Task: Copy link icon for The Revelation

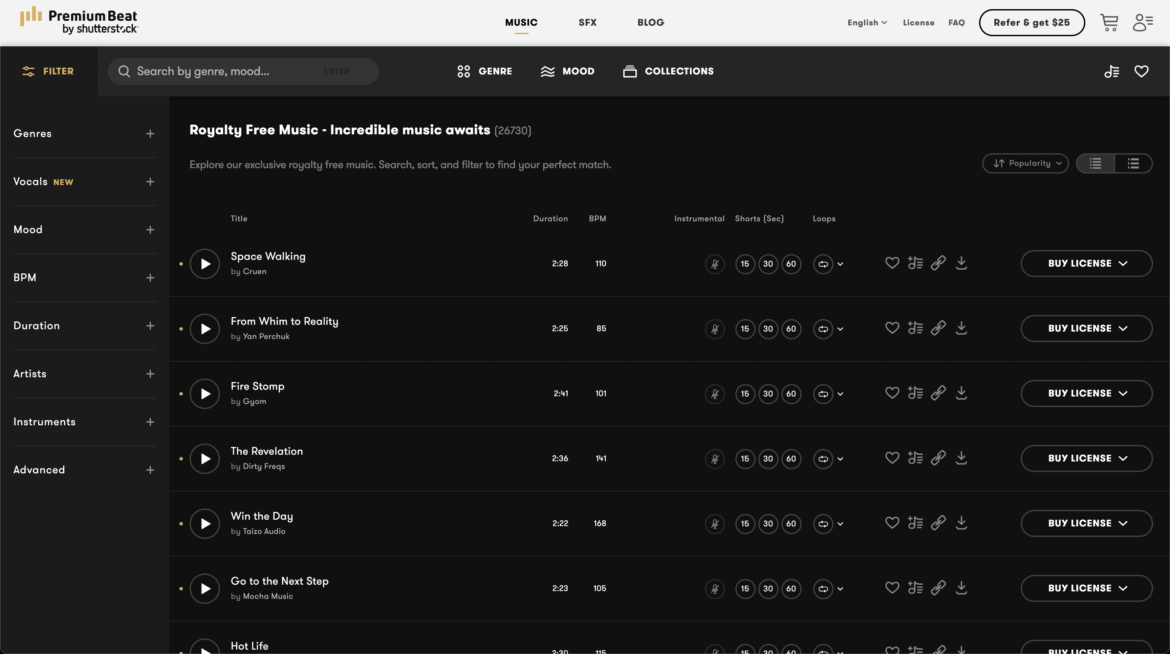Action: click(938, 458)
